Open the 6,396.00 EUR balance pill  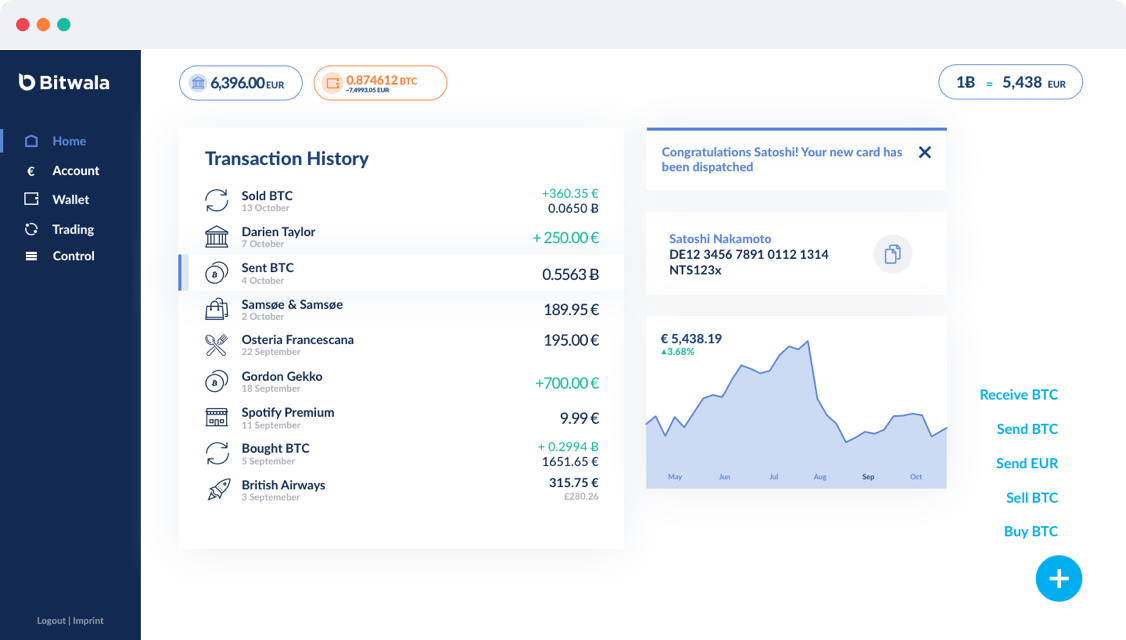(239, 83)
